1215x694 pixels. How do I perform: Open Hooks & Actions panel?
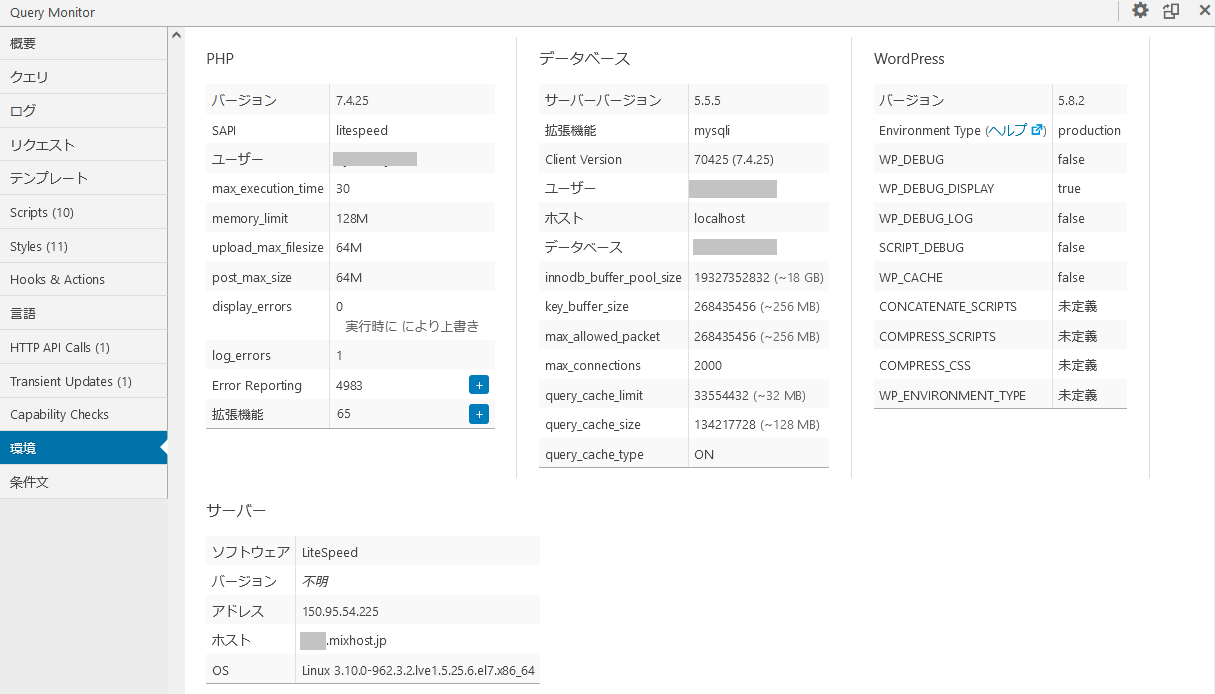tap(83, 280)
